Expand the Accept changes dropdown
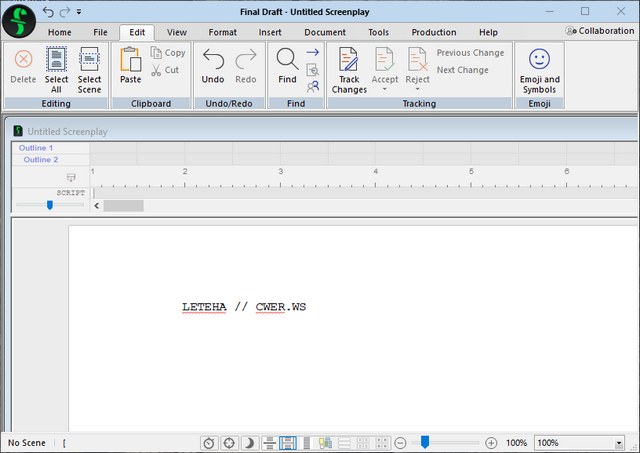Image resolution: width=640 pixels, height=453 pixels. tap(385, 90)
